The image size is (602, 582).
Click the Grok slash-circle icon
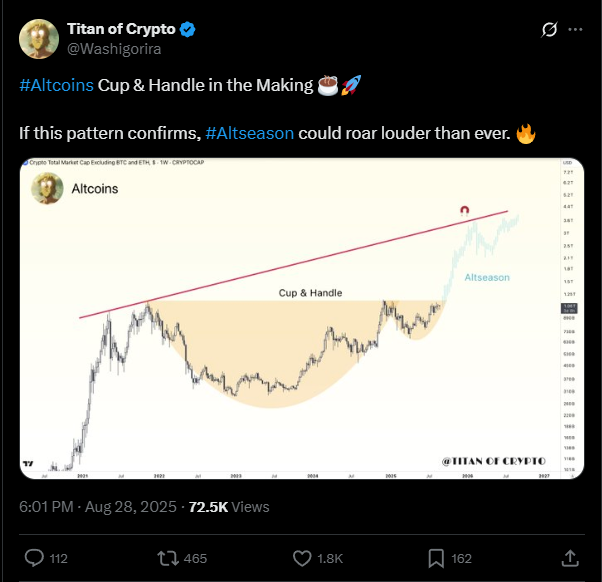549,30
